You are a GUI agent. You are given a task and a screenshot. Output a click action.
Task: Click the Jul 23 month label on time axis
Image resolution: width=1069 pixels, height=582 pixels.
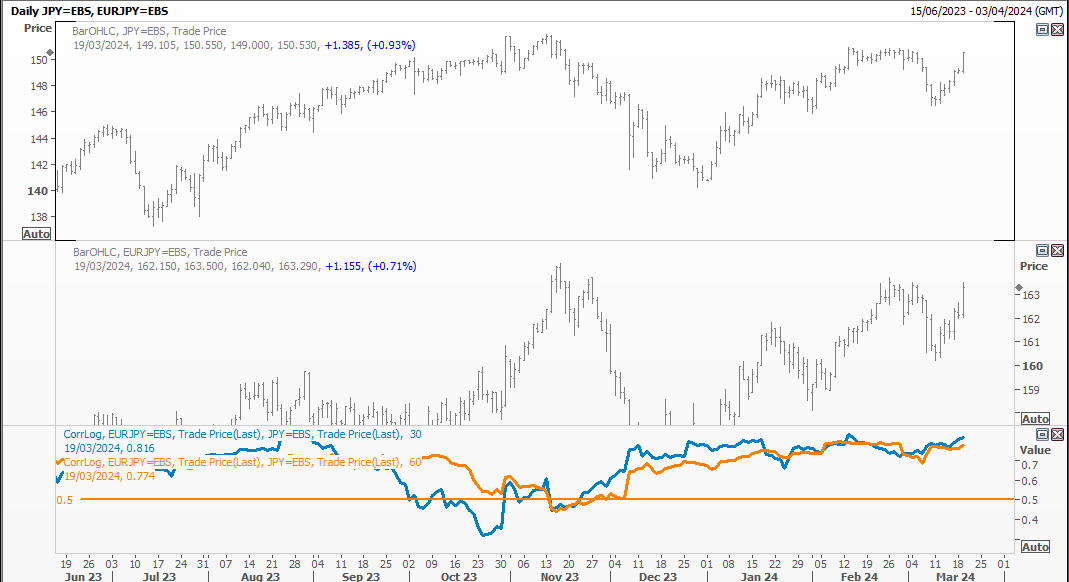159,577
